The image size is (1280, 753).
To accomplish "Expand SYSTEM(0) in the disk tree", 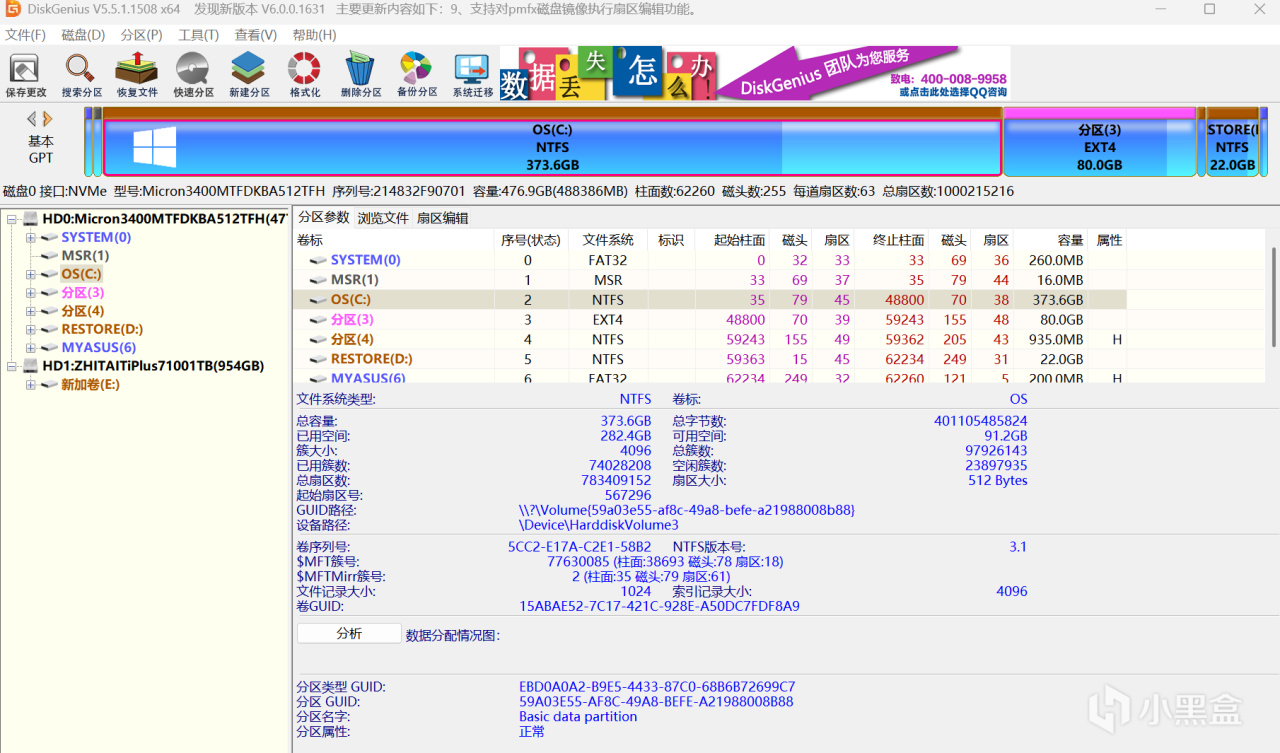I will (x=31, y=237).
